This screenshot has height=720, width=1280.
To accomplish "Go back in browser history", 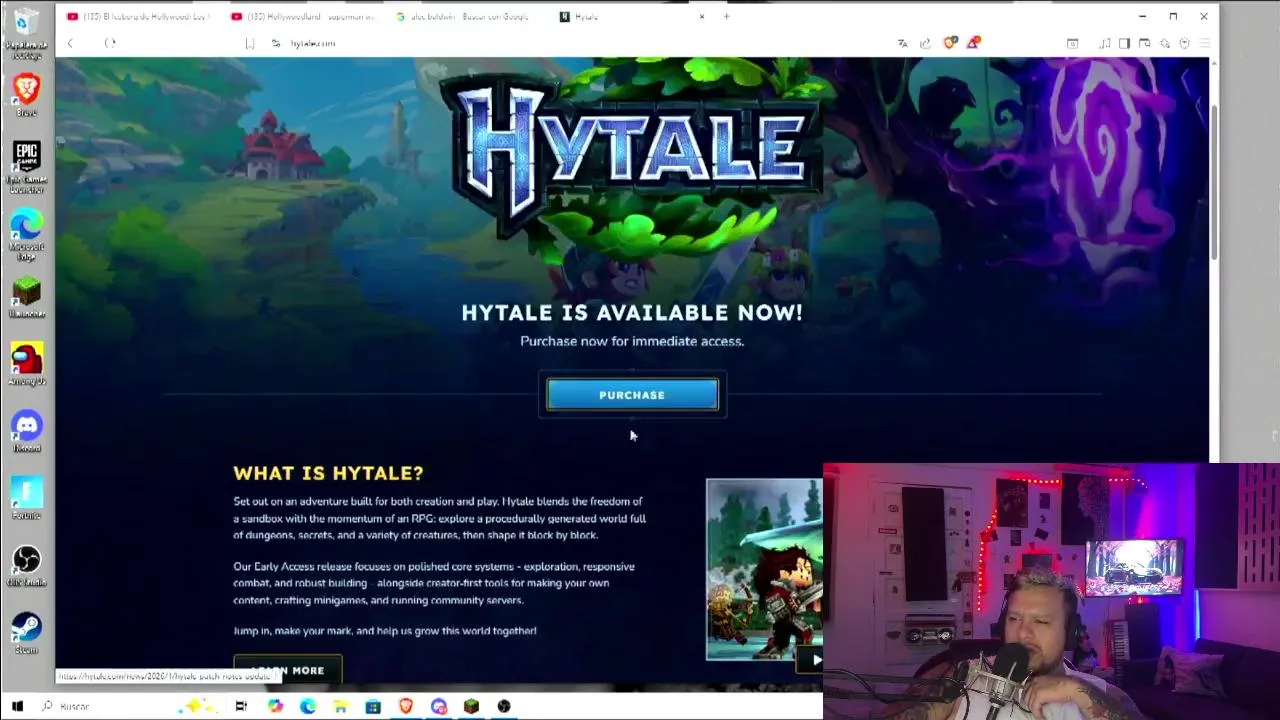I will 70,43.
